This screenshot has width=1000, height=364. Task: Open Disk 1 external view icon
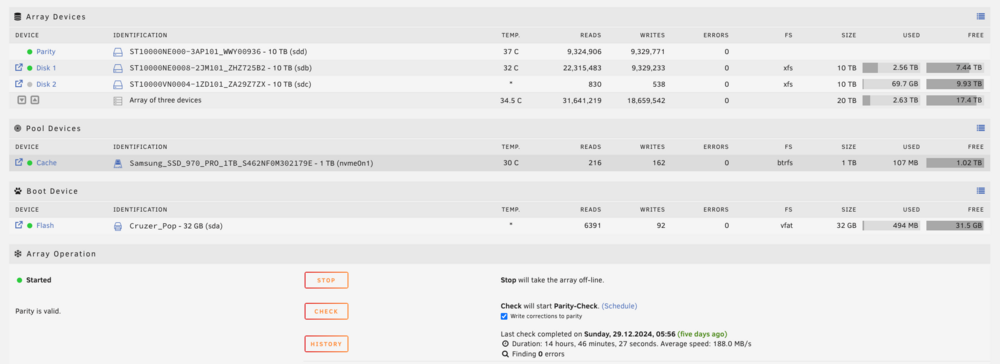point(19,68)
